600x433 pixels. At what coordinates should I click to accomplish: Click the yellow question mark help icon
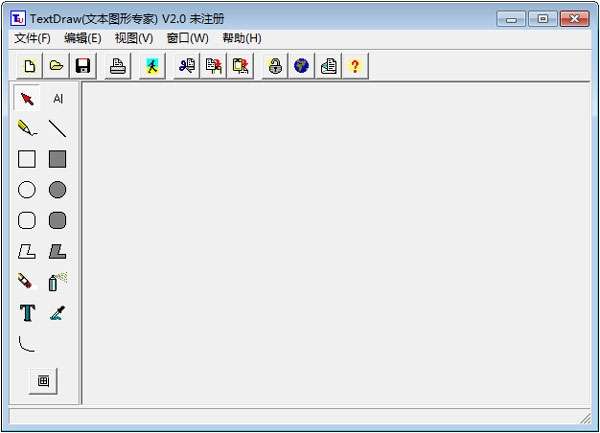pyautogui.click(x=355, y=66)
